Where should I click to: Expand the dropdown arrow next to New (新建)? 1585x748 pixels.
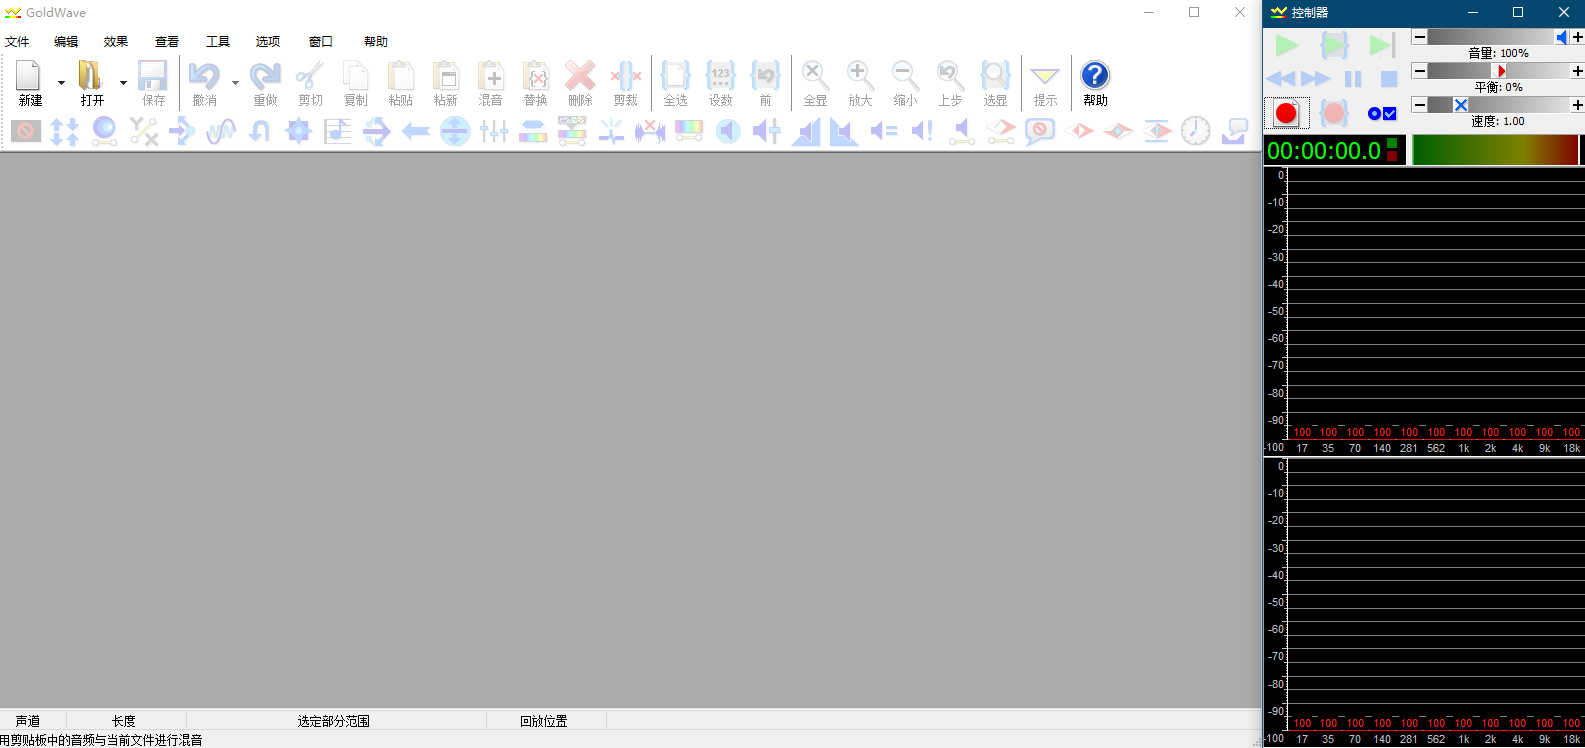click(x=61, y=83)
